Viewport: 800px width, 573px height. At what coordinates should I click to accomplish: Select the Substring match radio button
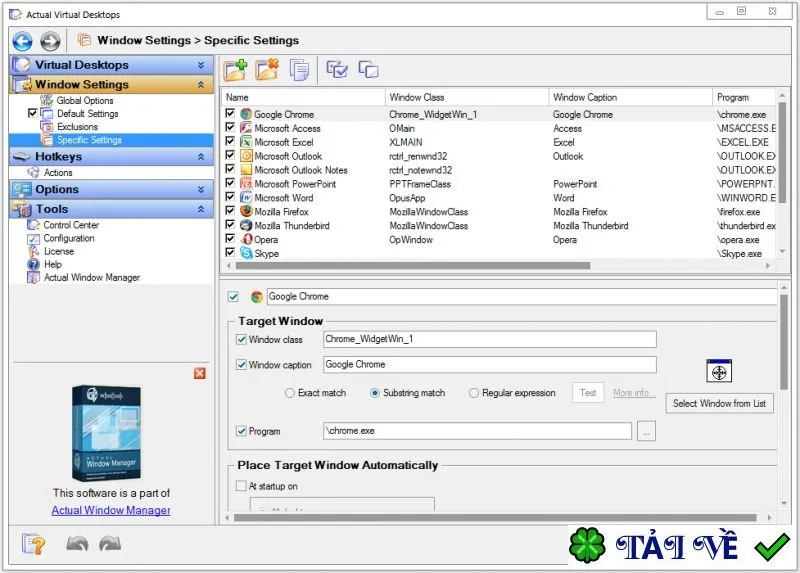[x=374, y=393]
